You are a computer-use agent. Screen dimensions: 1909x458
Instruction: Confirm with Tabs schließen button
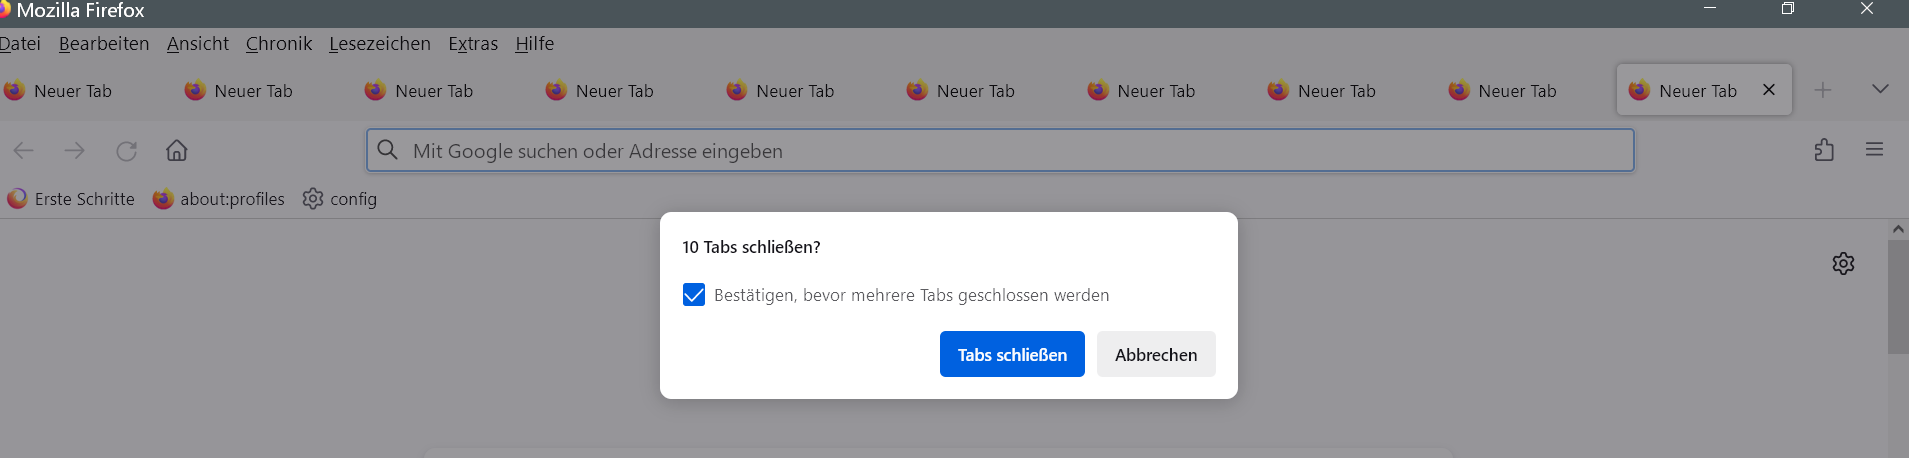click(1012, 354)
